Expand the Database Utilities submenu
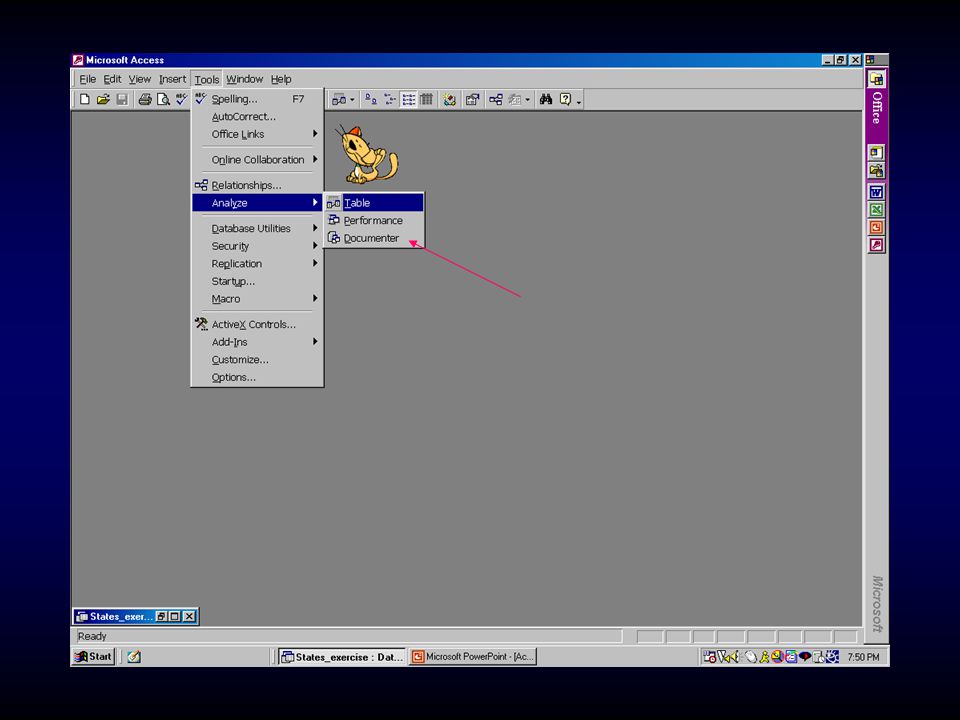The width and height of the screenshot is (960, 720). [x=257, y=228]
